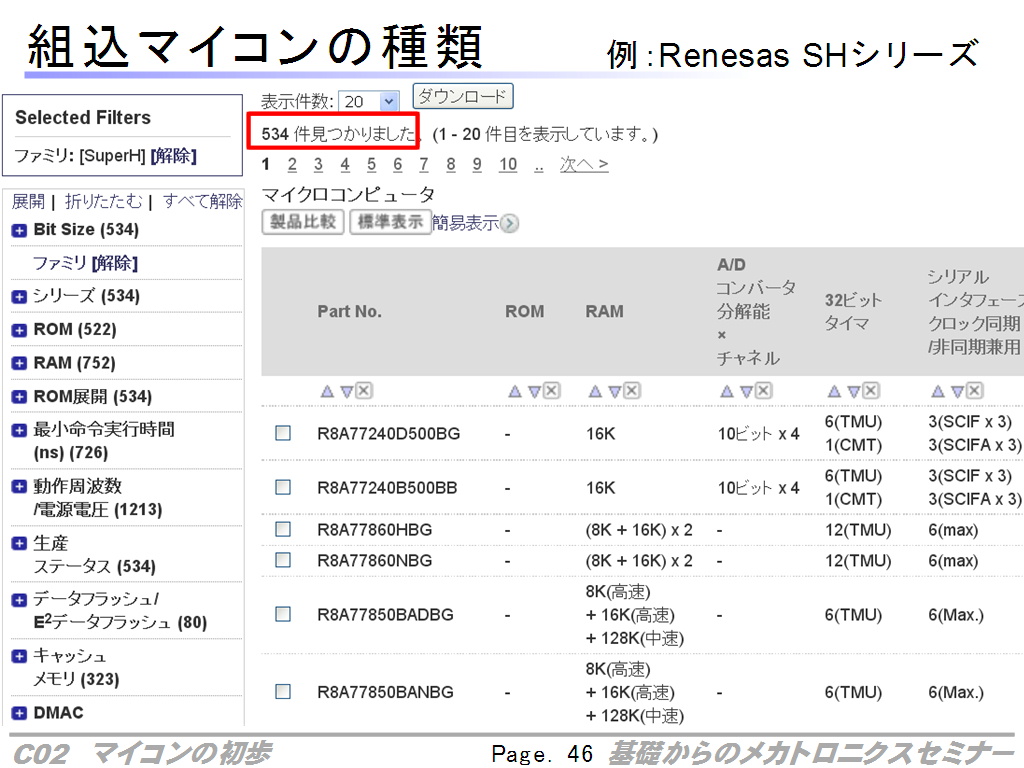Viewport: 1024px width, 768px height.
Task: Sort RAM column descending
Action: click(615, 392)
